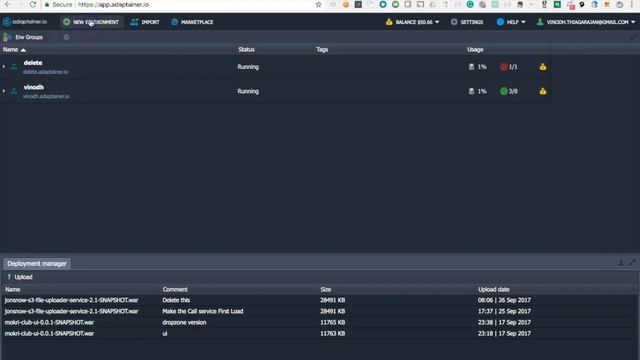Viewport: 640px width, 360px height.
Task: Click the Comment column header in Deployment manager
Action: tap(175, 289)
